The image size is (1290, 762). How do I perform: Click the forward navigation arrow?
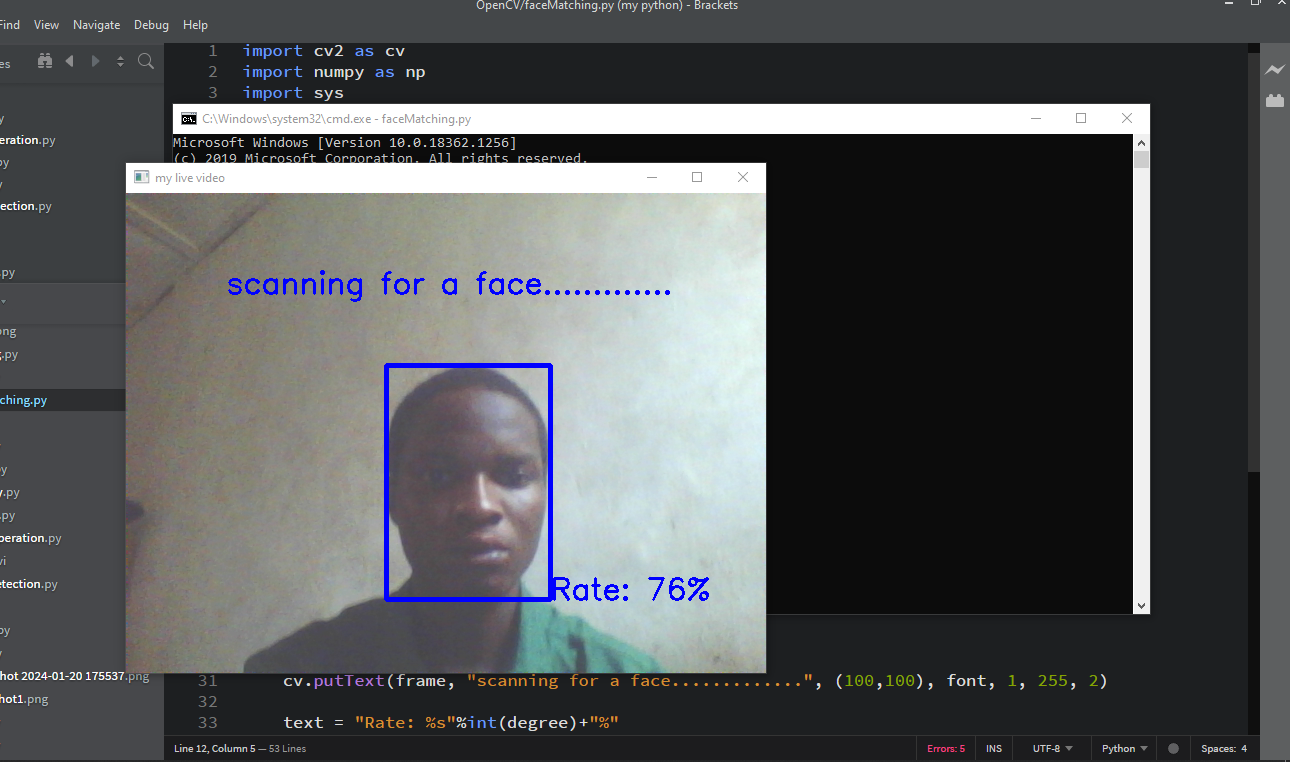[x=95, y=61]
